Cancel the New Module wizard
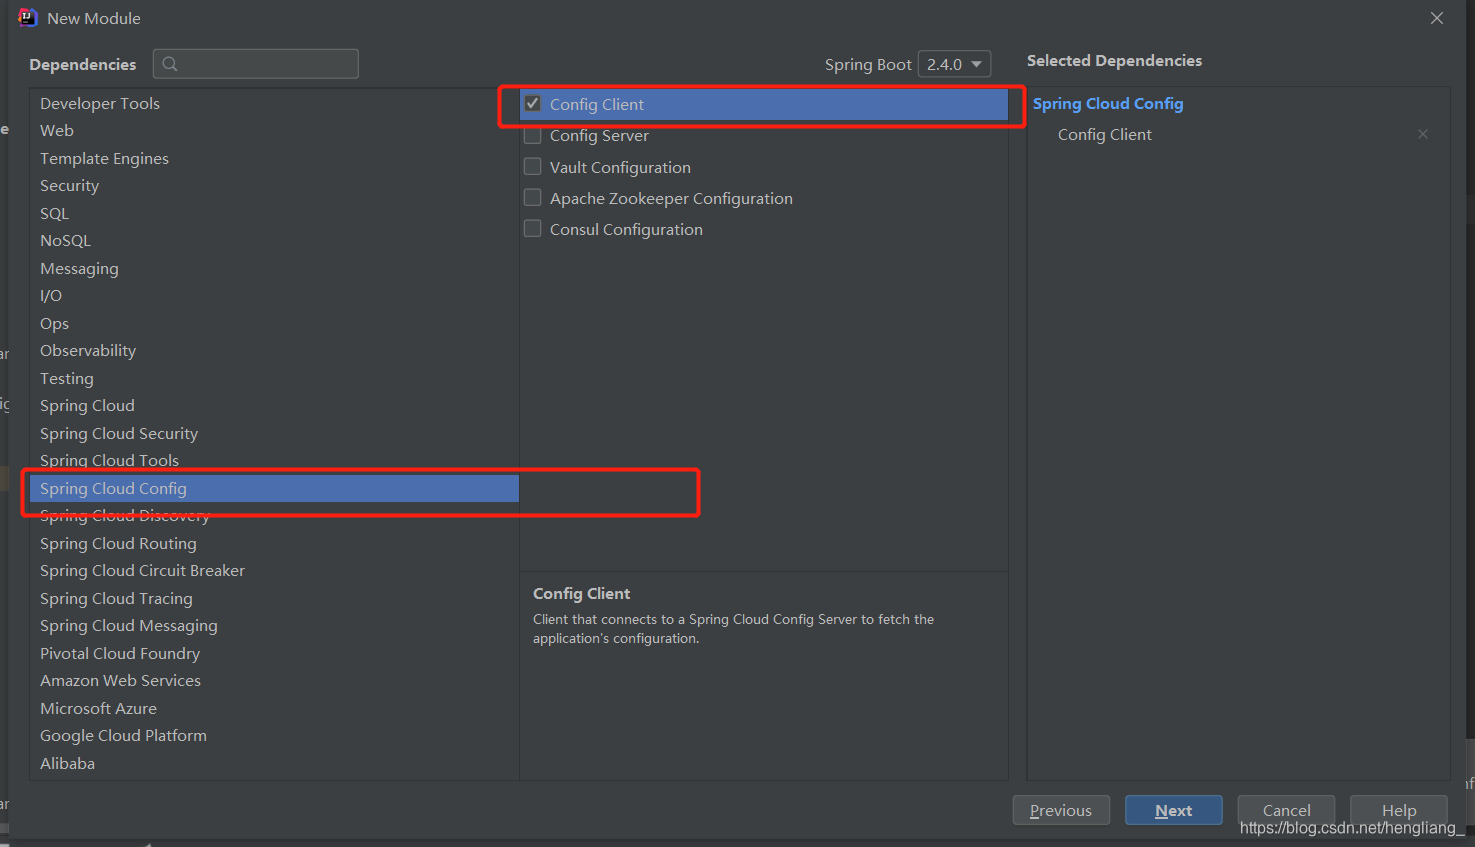 pyautogui.click(x=1286, y=810)
